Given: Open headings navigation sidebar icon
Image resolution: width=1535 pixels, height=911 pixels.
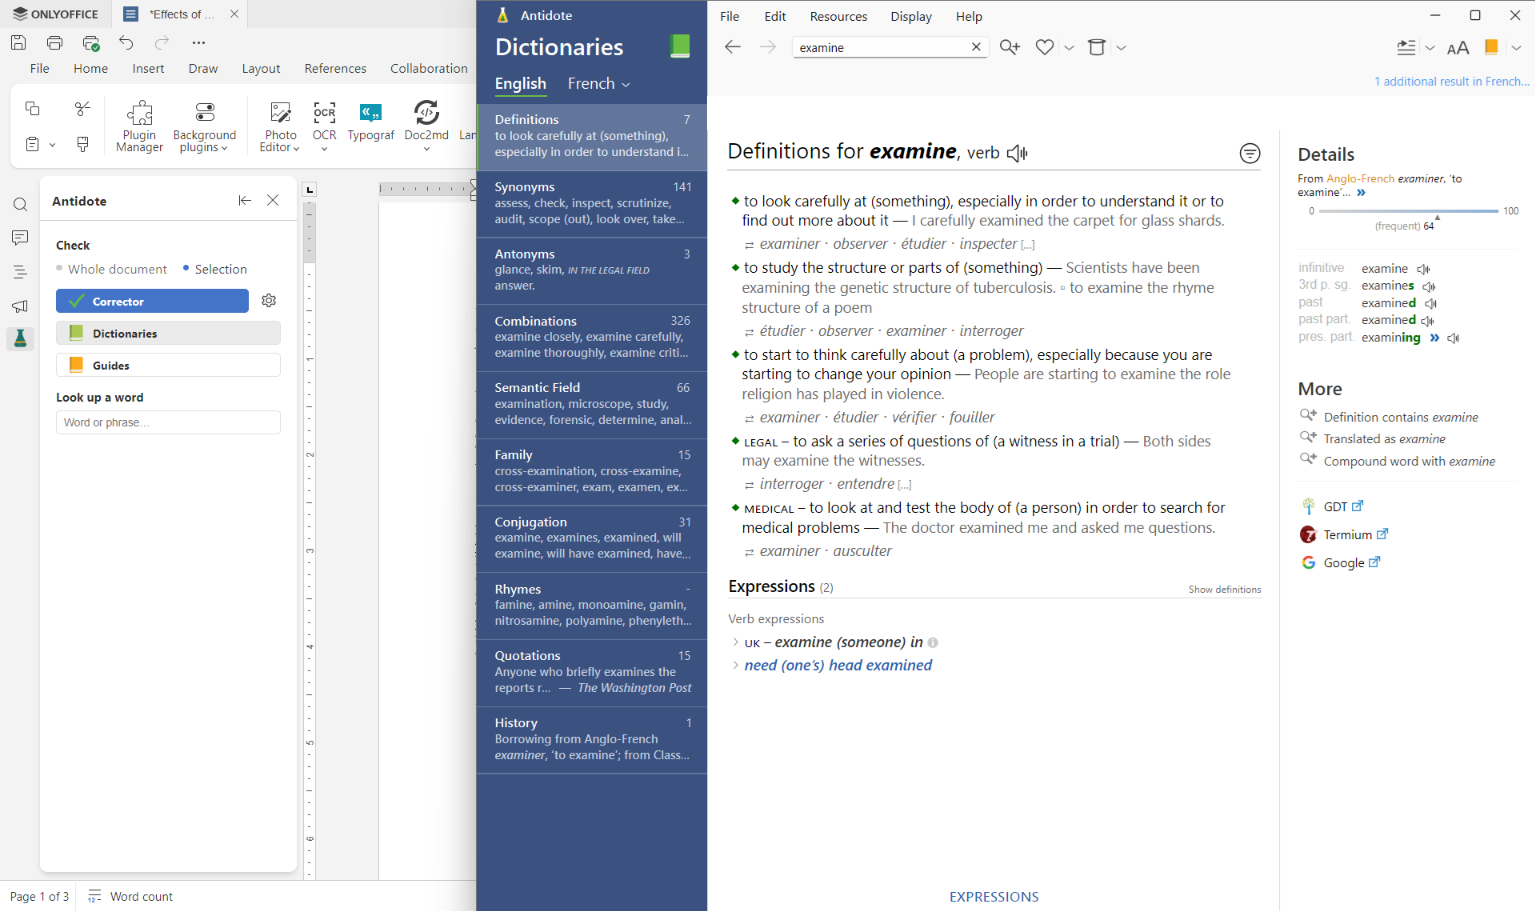Looking at the screenshot, I should click(x=20, y=272).
